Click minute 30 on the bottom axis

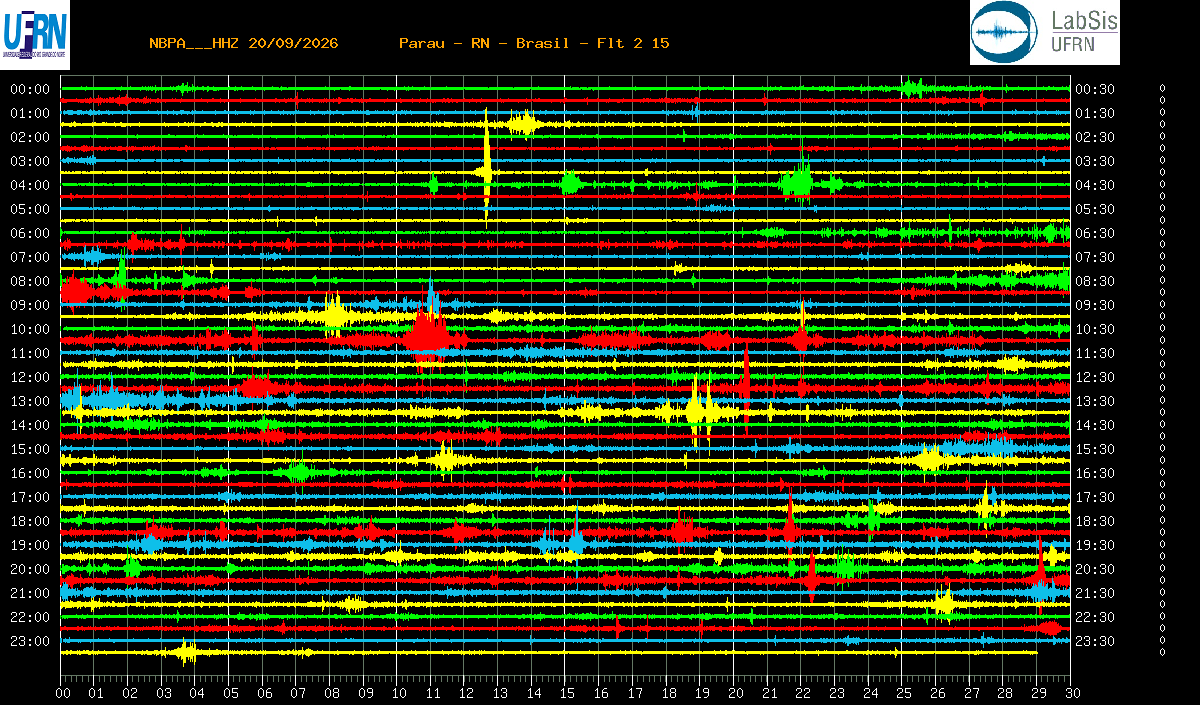pyautogui.click(x=1071, y=693)
